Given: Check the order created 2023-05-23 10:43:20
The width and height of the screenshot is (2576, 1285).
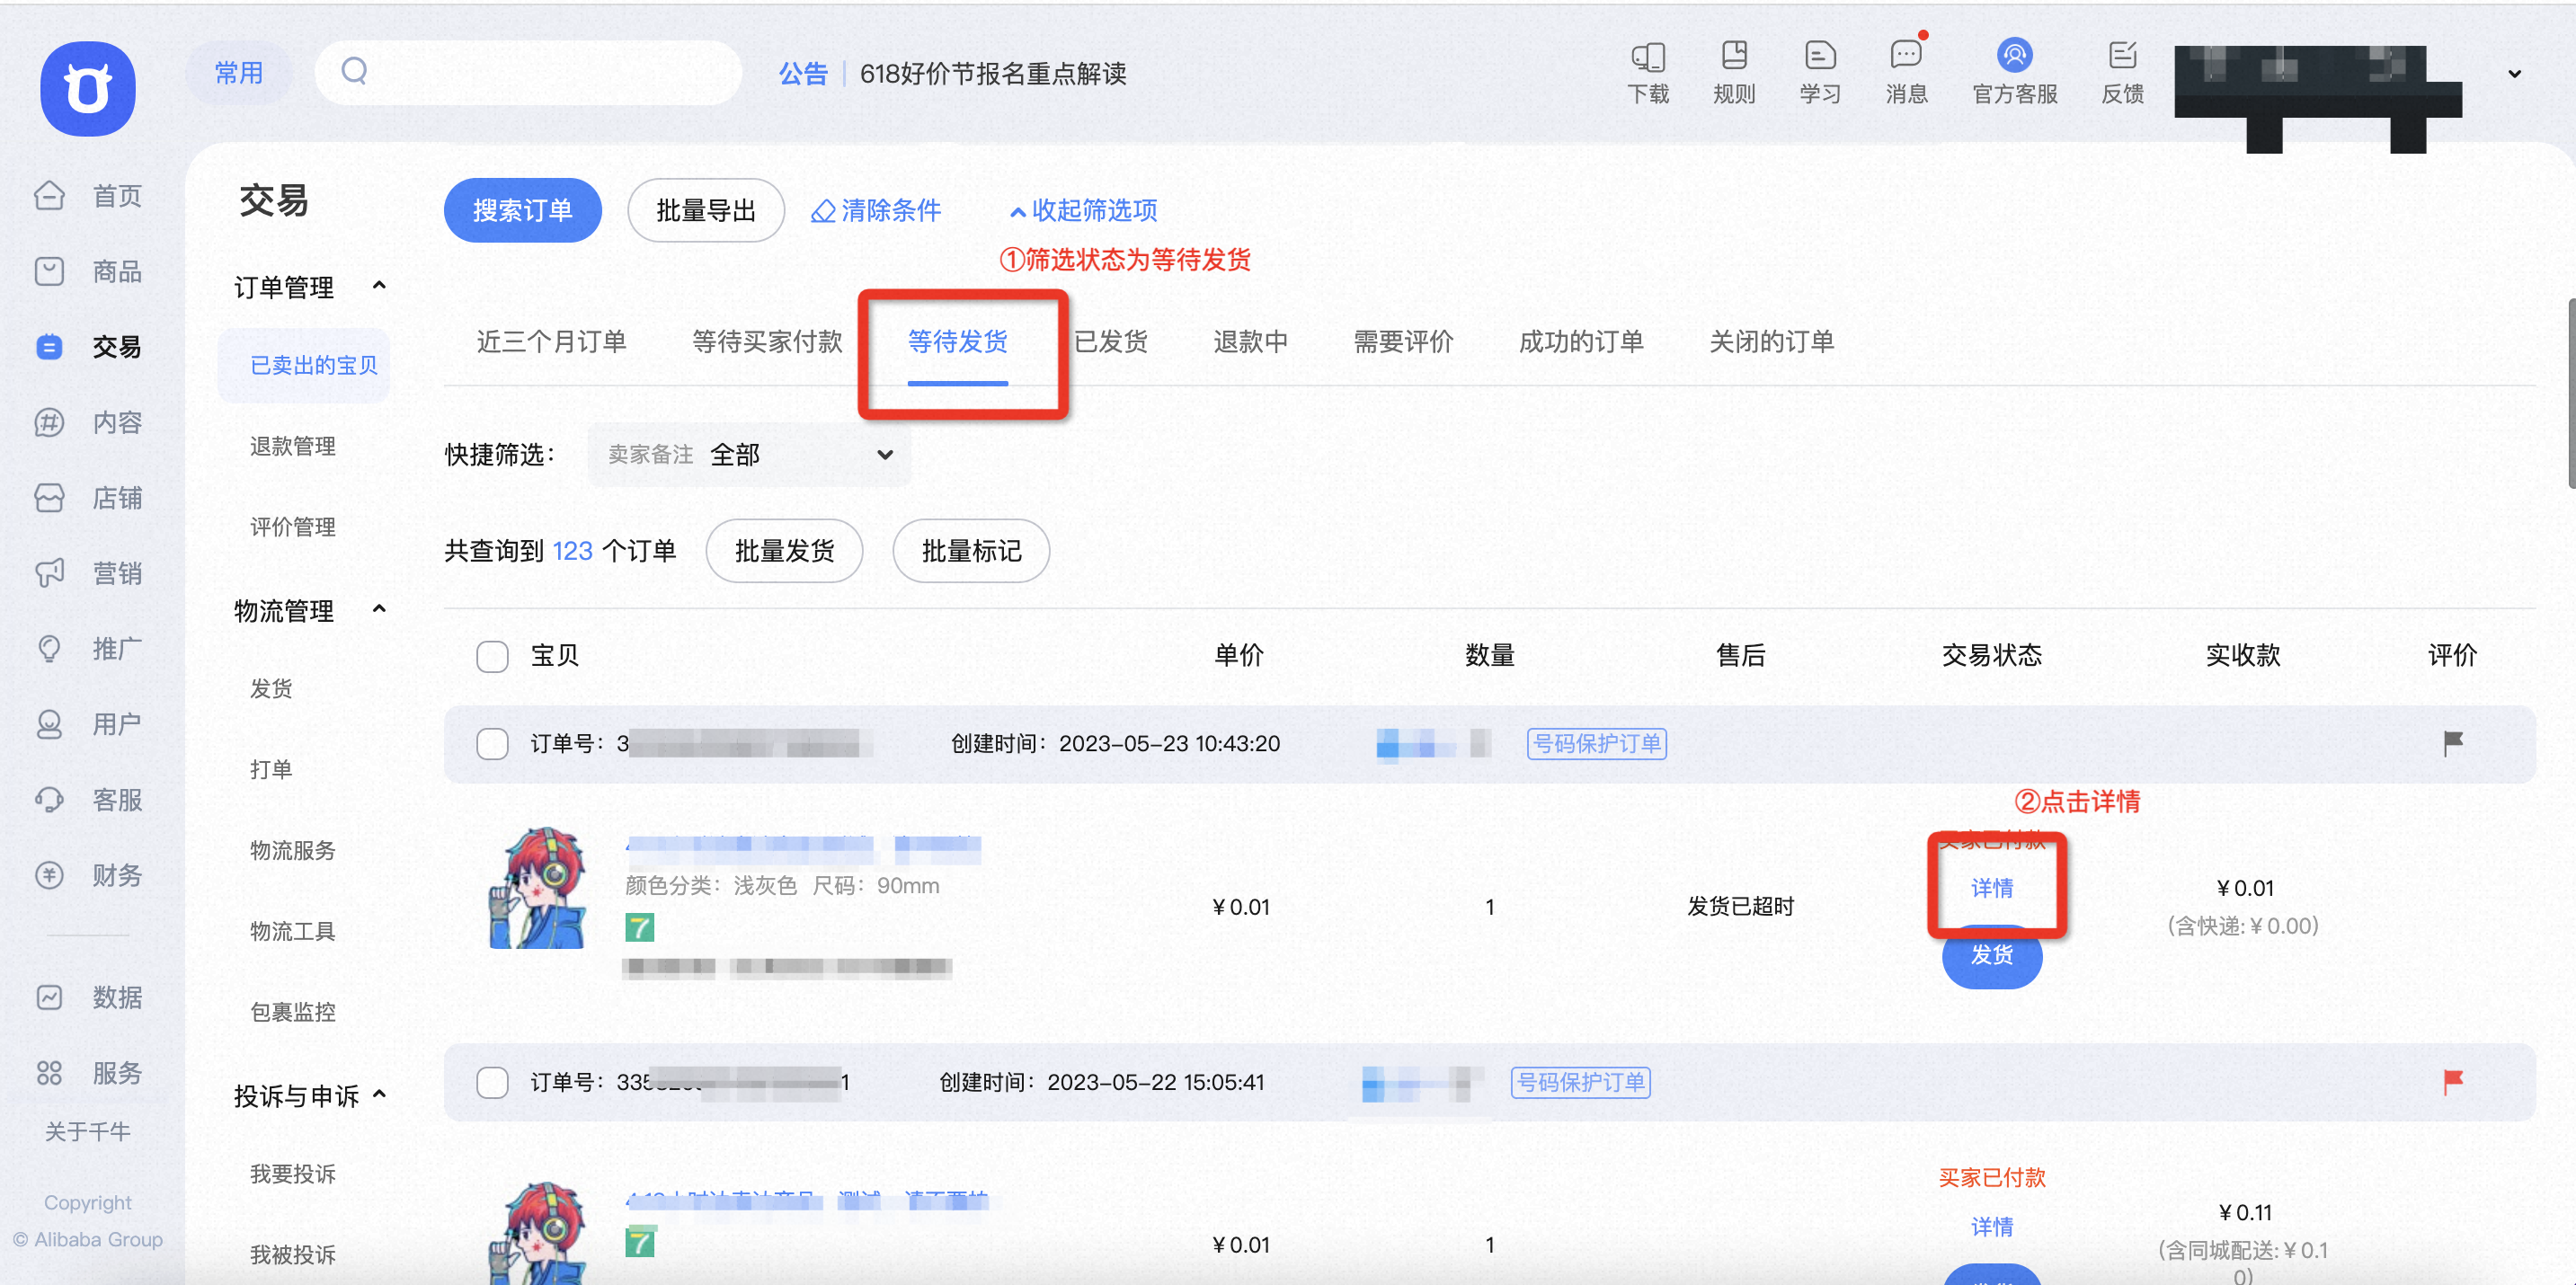Looking at the screenshot, I should [x=492, y=743].
